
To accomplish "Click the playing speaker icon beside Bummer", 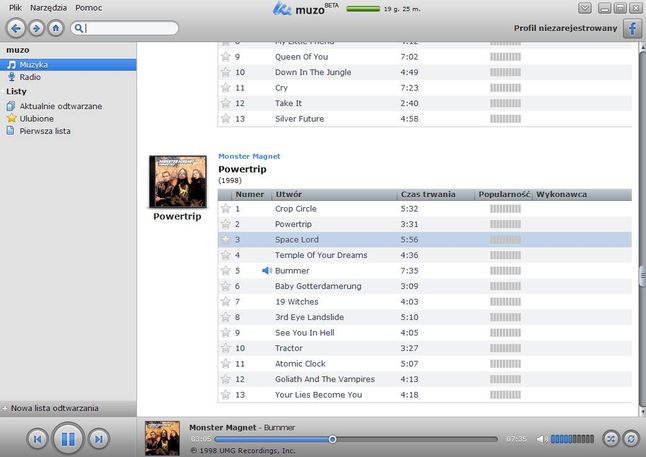I will point(267,271).
